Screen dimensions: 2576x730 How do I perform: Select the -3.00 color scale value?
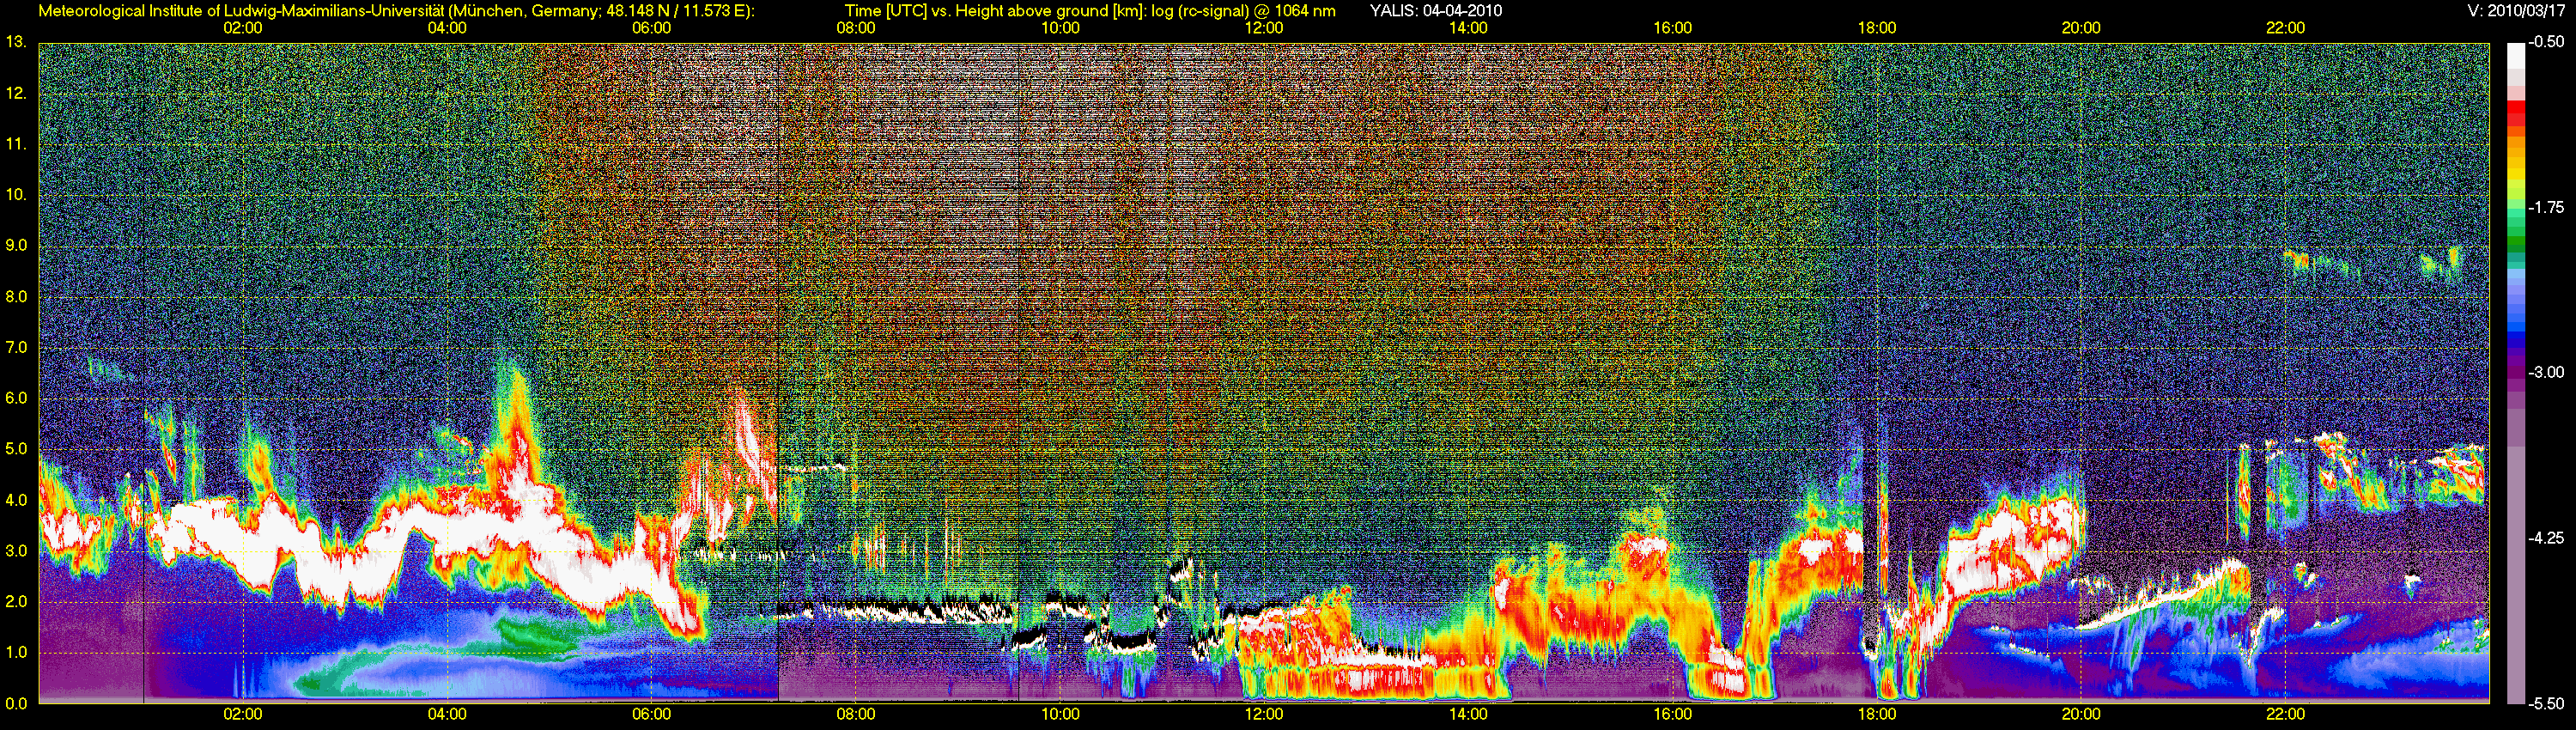(x=2546, y=373)
